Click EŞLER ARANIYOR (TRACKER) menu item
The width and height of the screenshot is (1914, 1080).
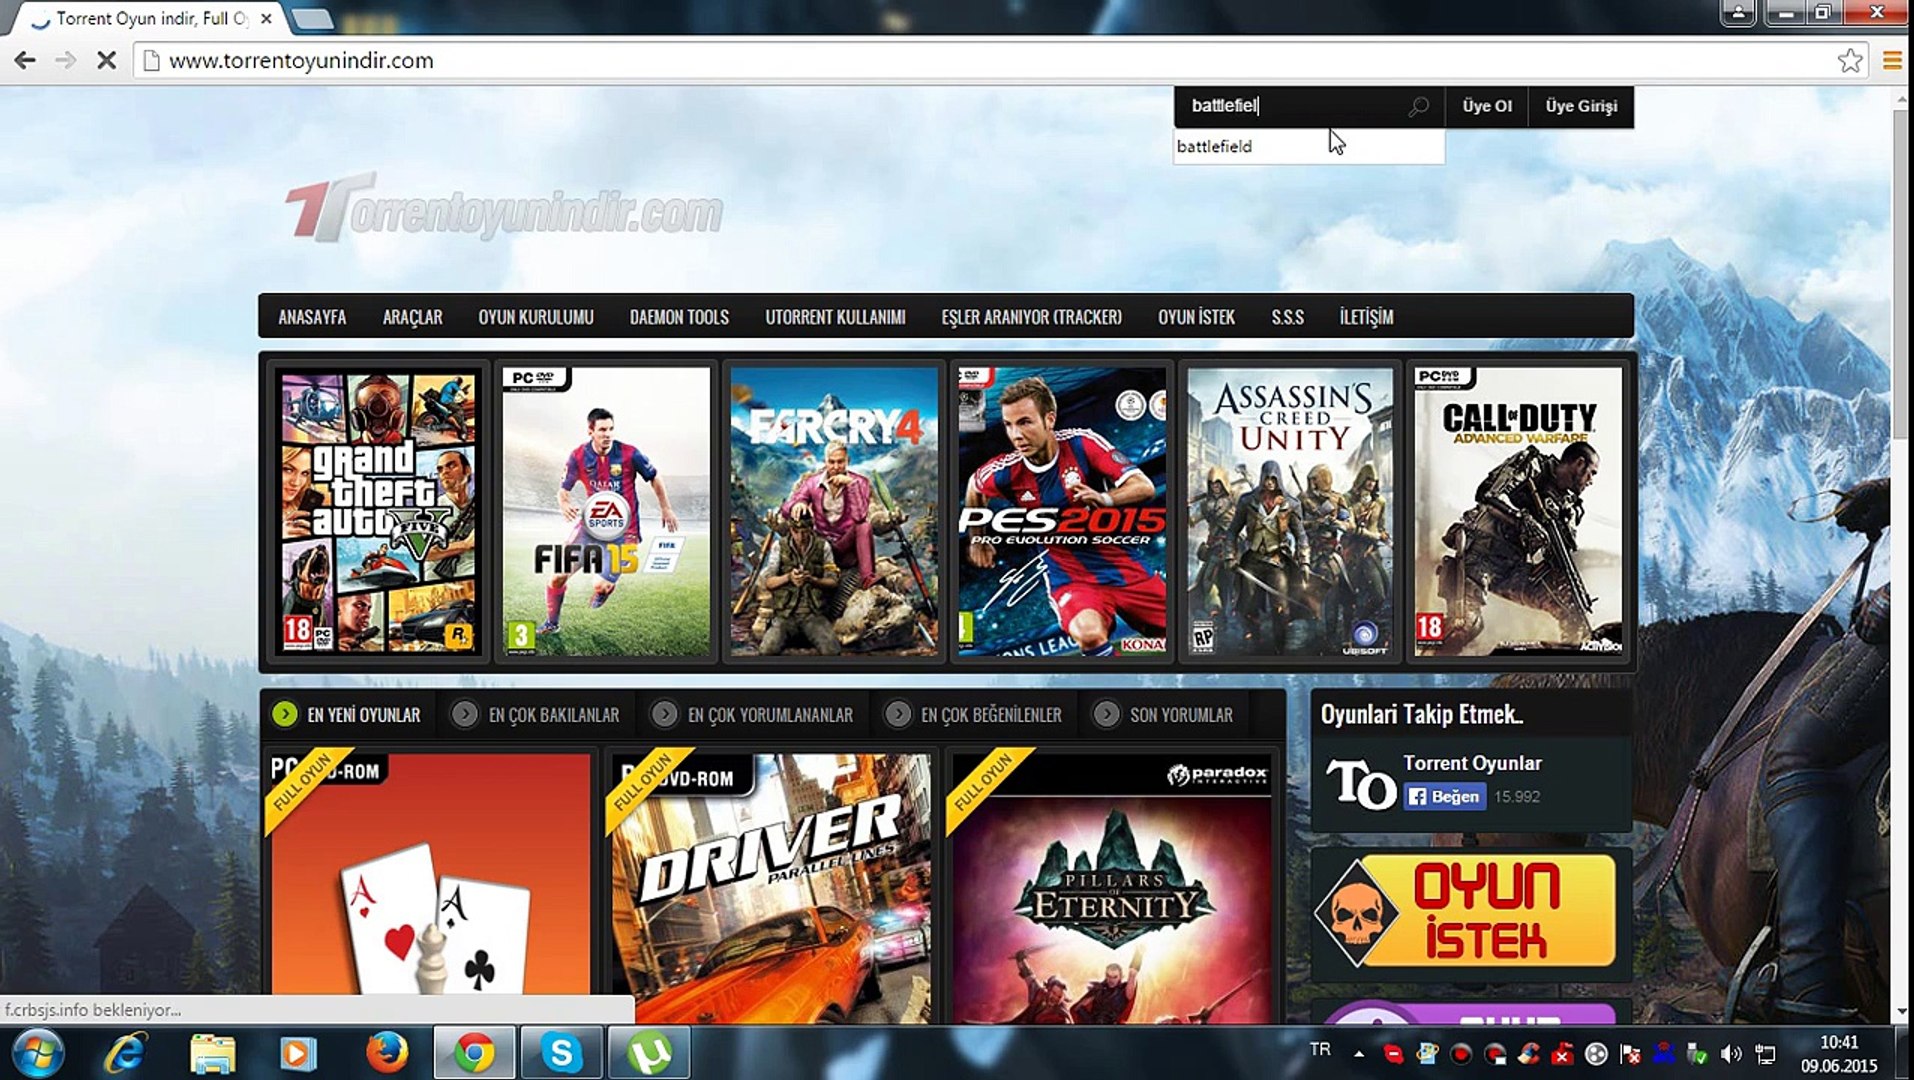(x=1032, y=317)
